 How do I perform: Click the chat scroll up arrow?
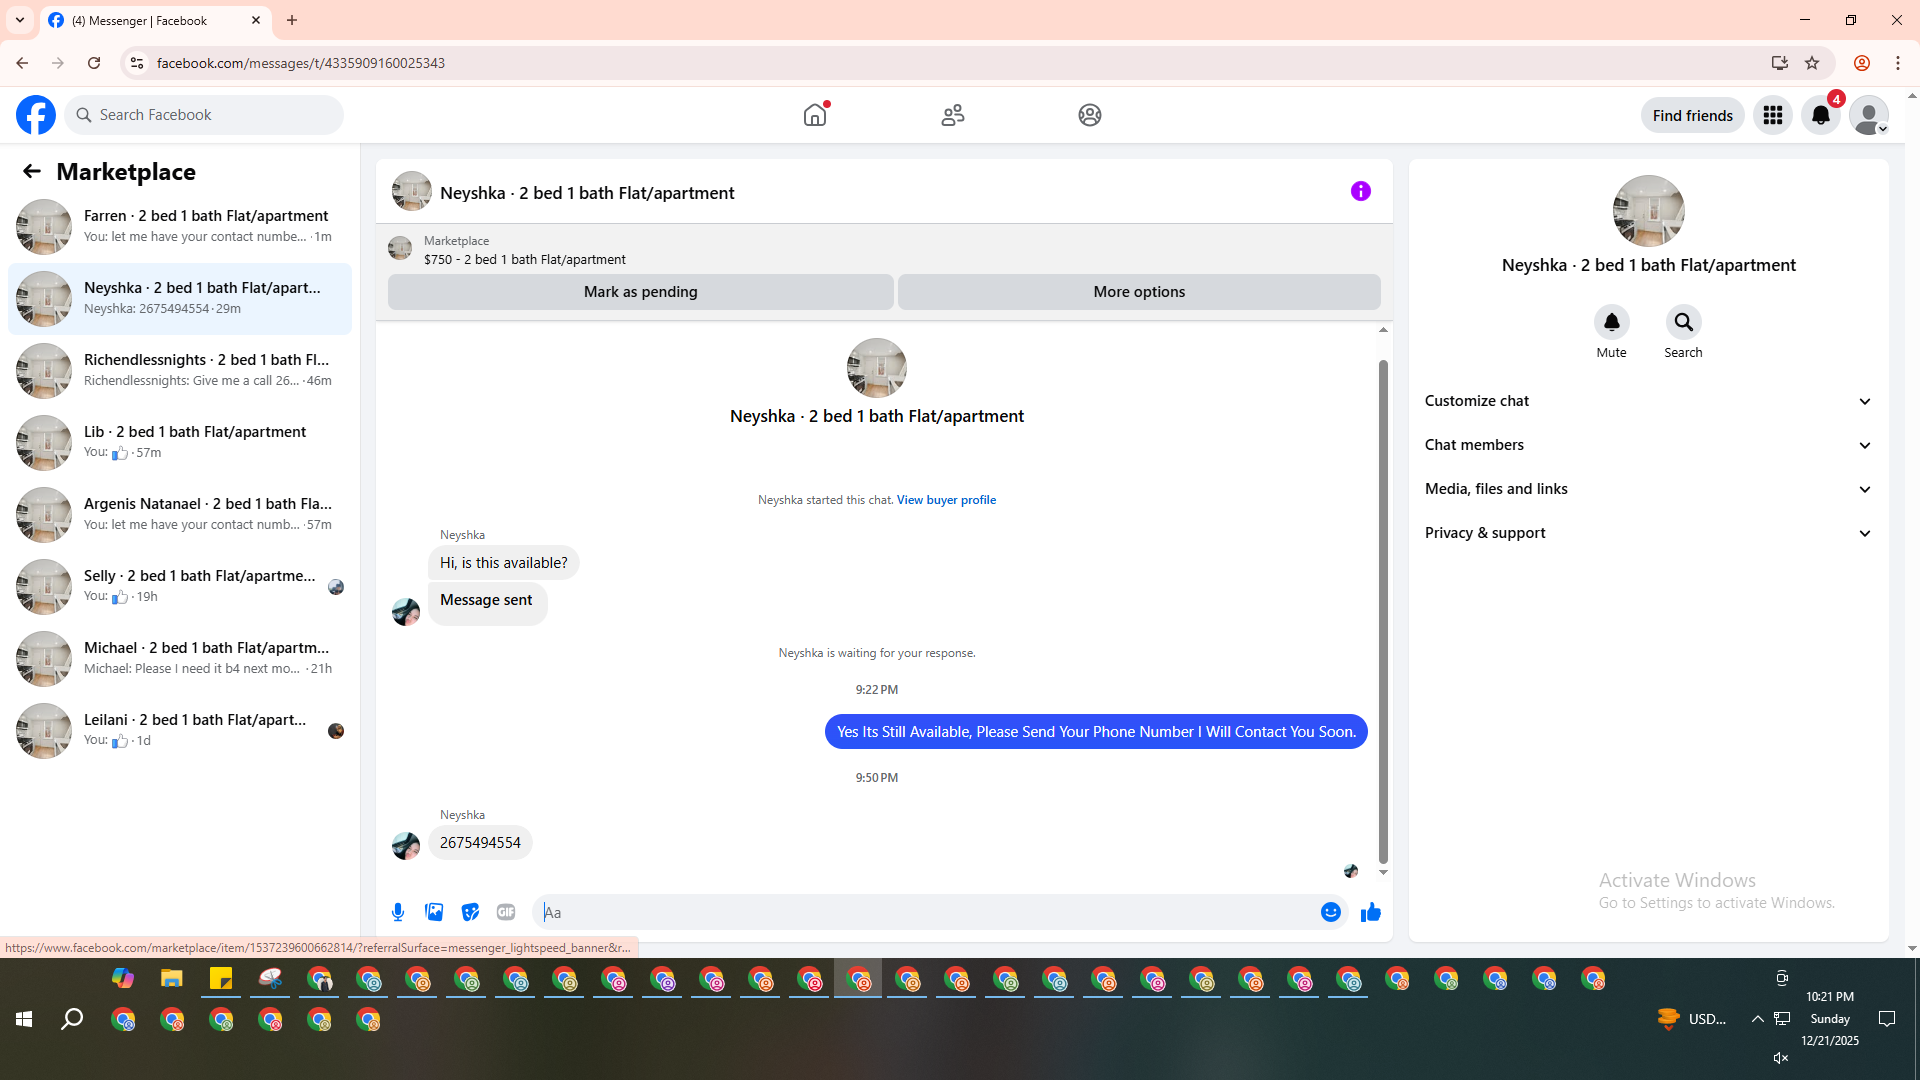click(1383, 330)
